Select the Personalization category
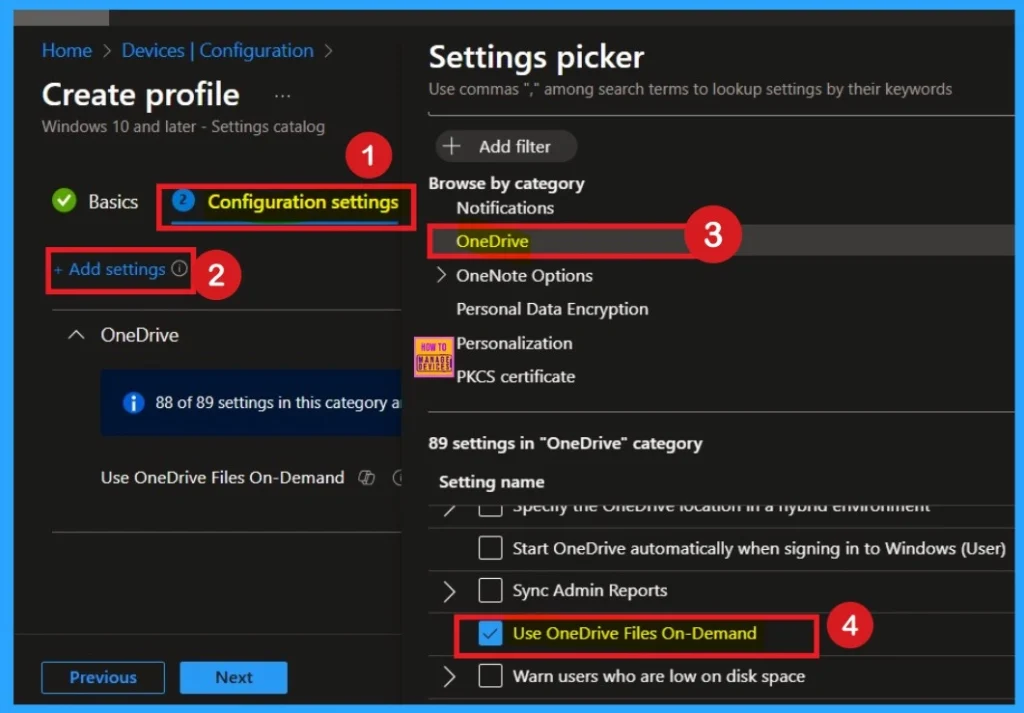The width and height of the screenshot is (1024, 713). coord(514,343)
